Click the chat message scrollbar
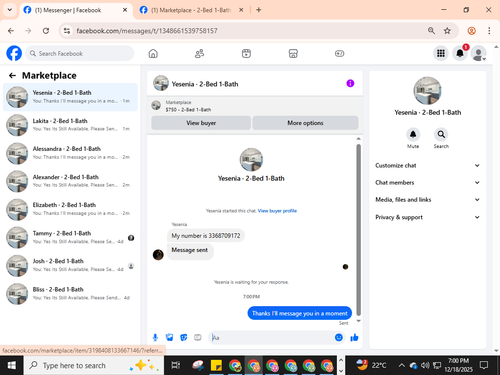 359,230
